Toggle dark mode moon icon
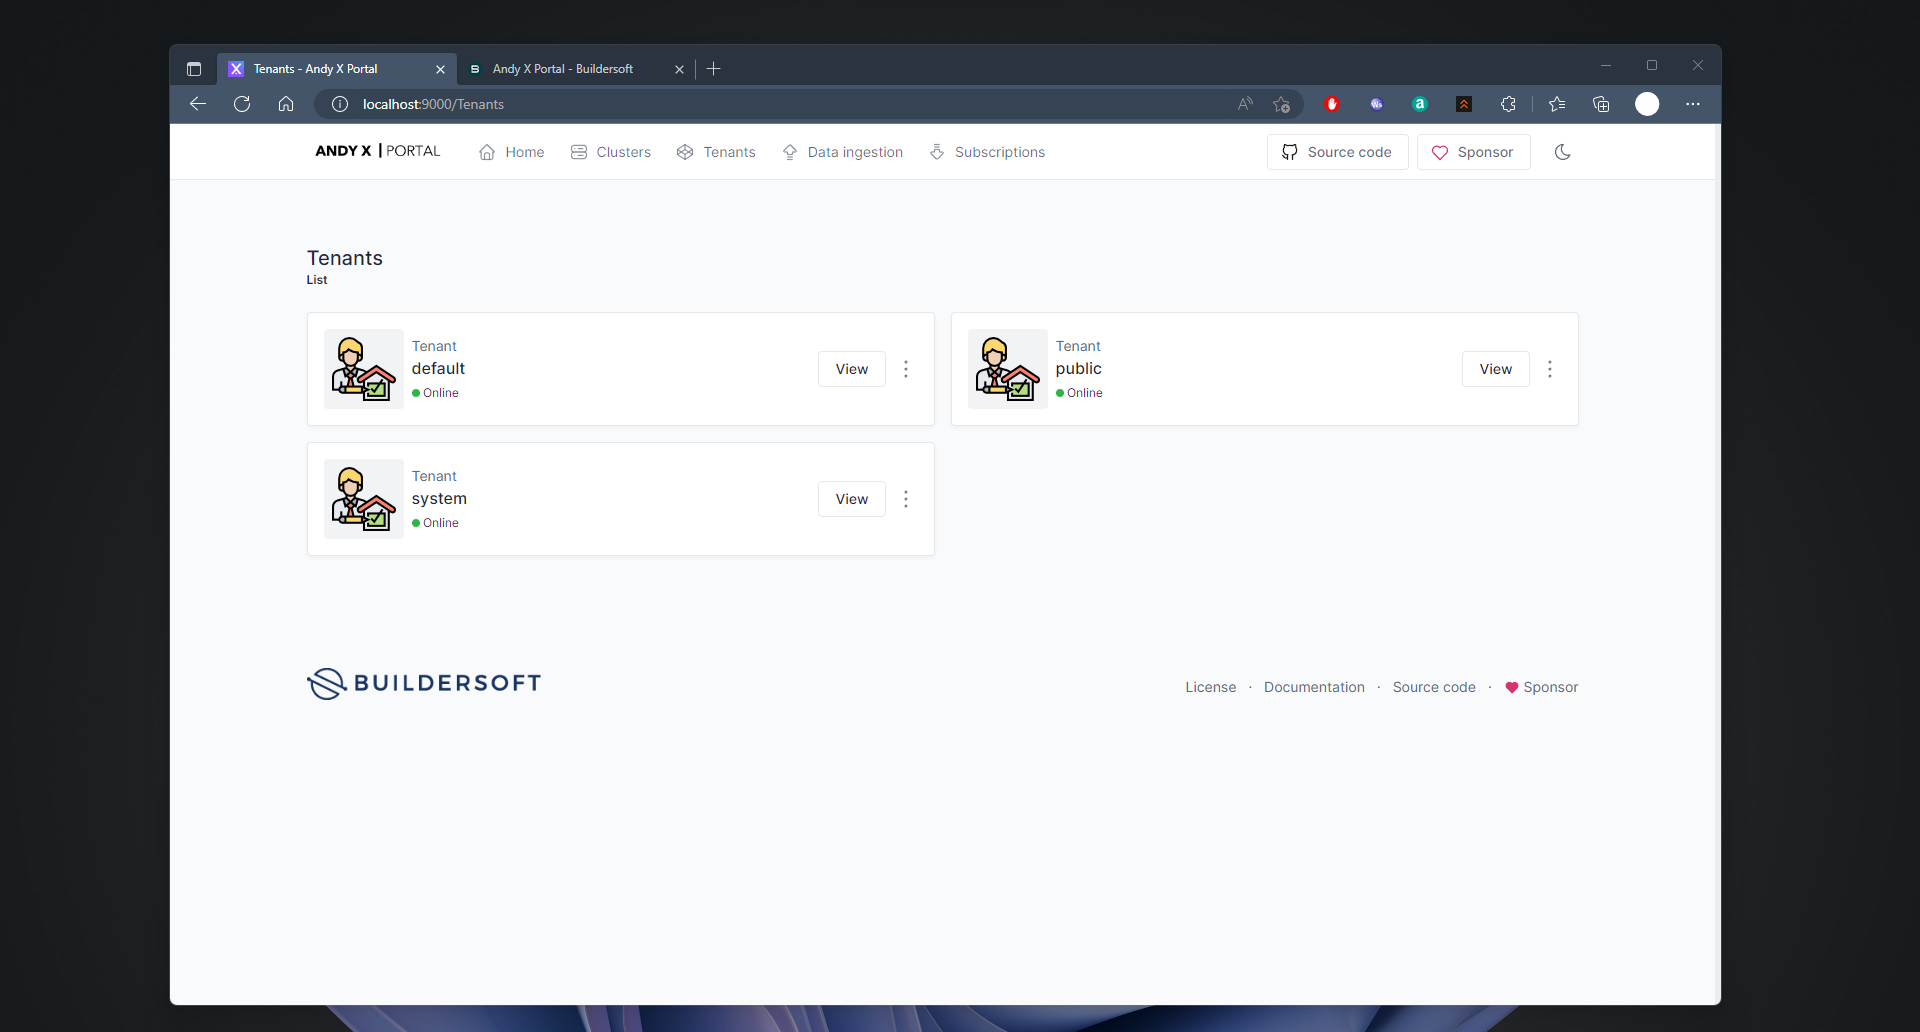1920x1032 pixels. [x=1563, y=152]
